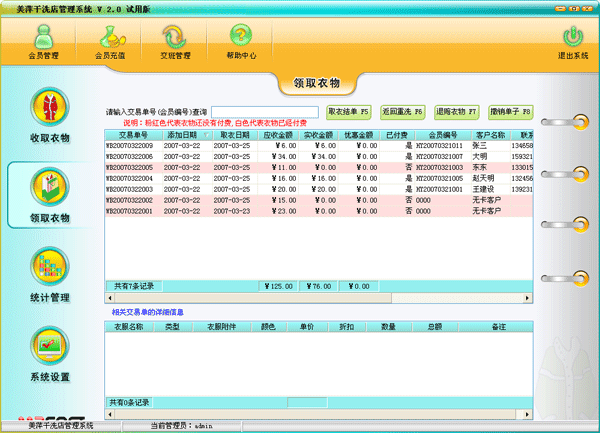Screen dimensions: 600x433
Task: Select order row WB20070322009
Action: (133, 146)
